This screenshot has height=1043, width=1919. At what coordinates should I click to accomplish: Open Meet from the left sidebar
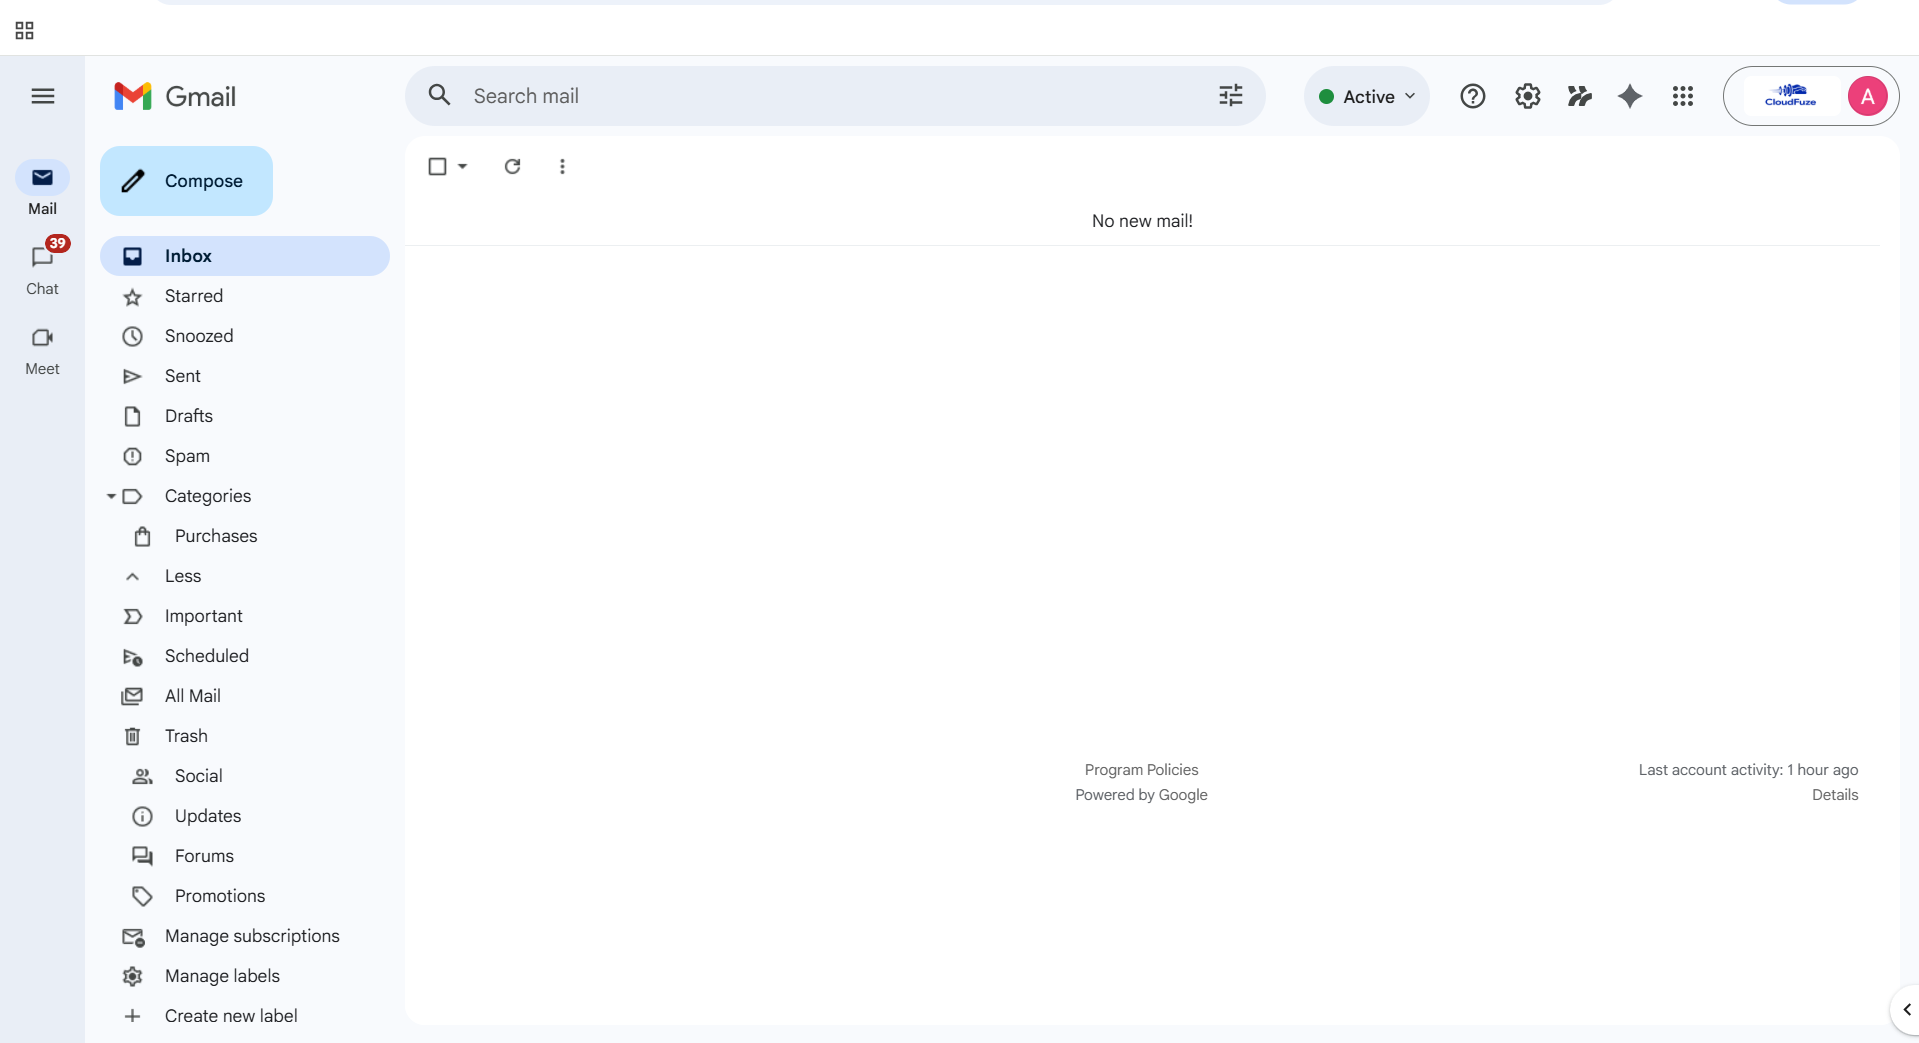42,348
